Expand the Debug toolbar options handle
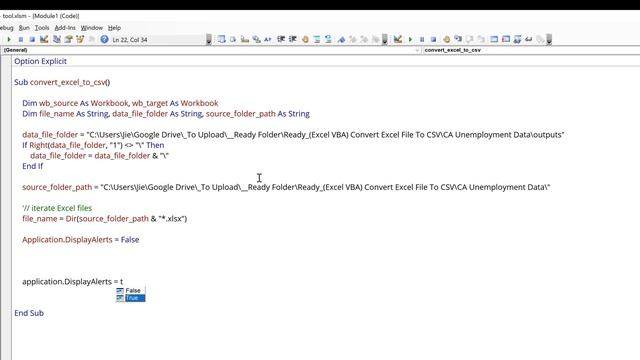Screen dimensions: 640x360 click(x=549, y=40)
